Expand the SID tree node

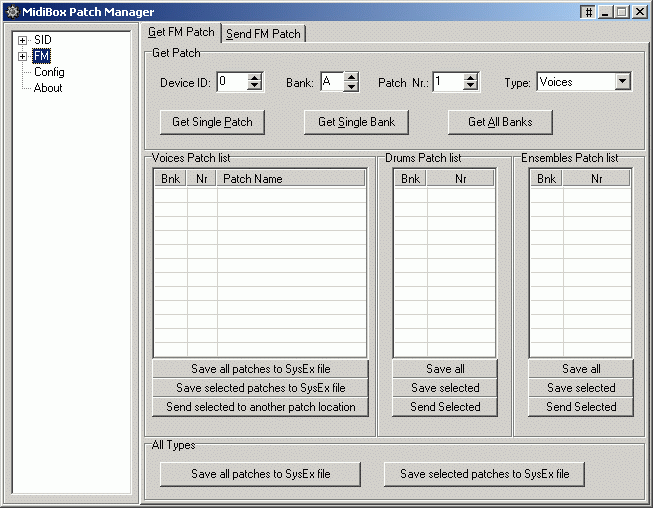pyautogui.click(x=22, y=40)
